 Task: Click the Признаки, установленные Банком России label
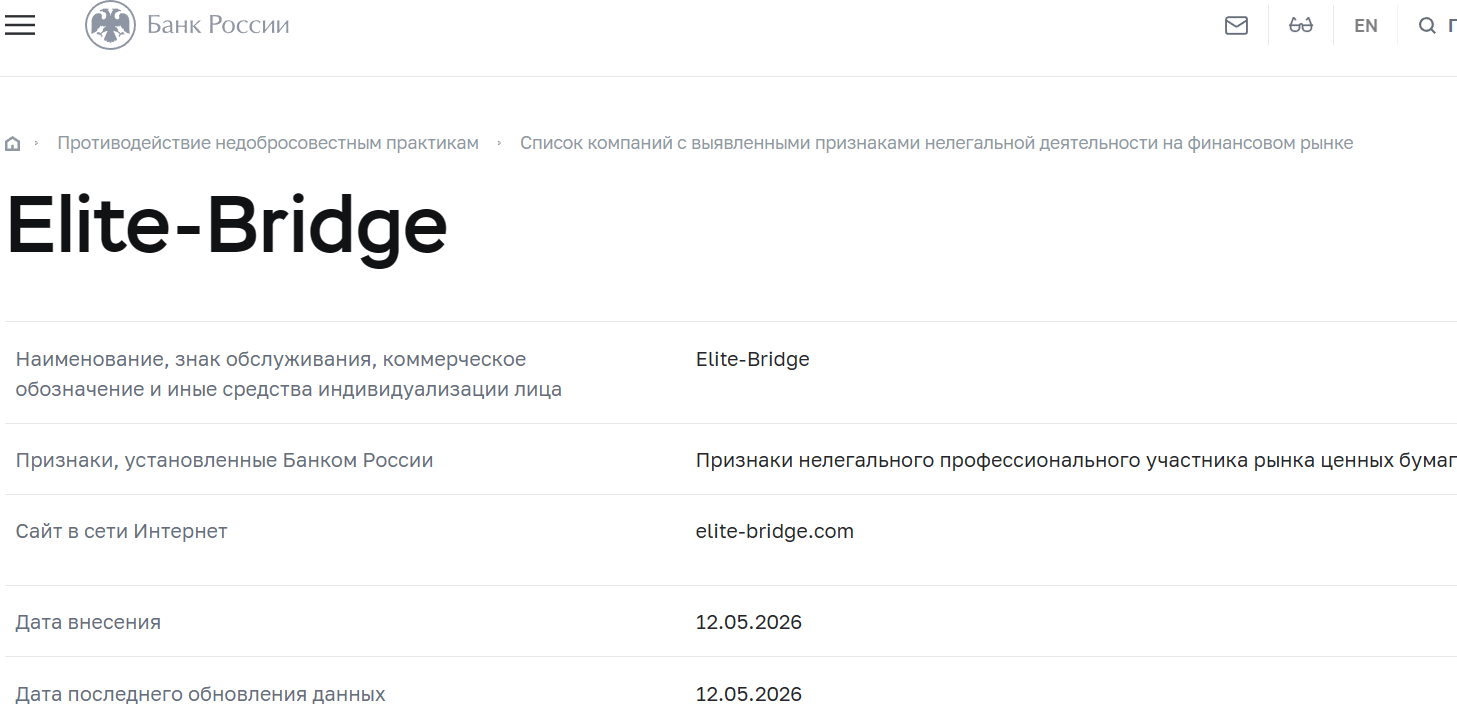coord(224,460)
